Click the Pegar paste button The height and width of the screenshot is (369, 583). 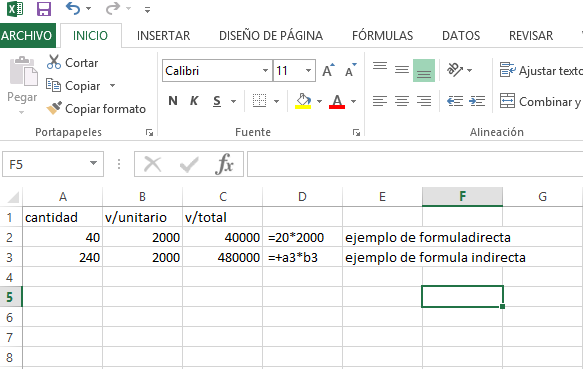[22, 84]
